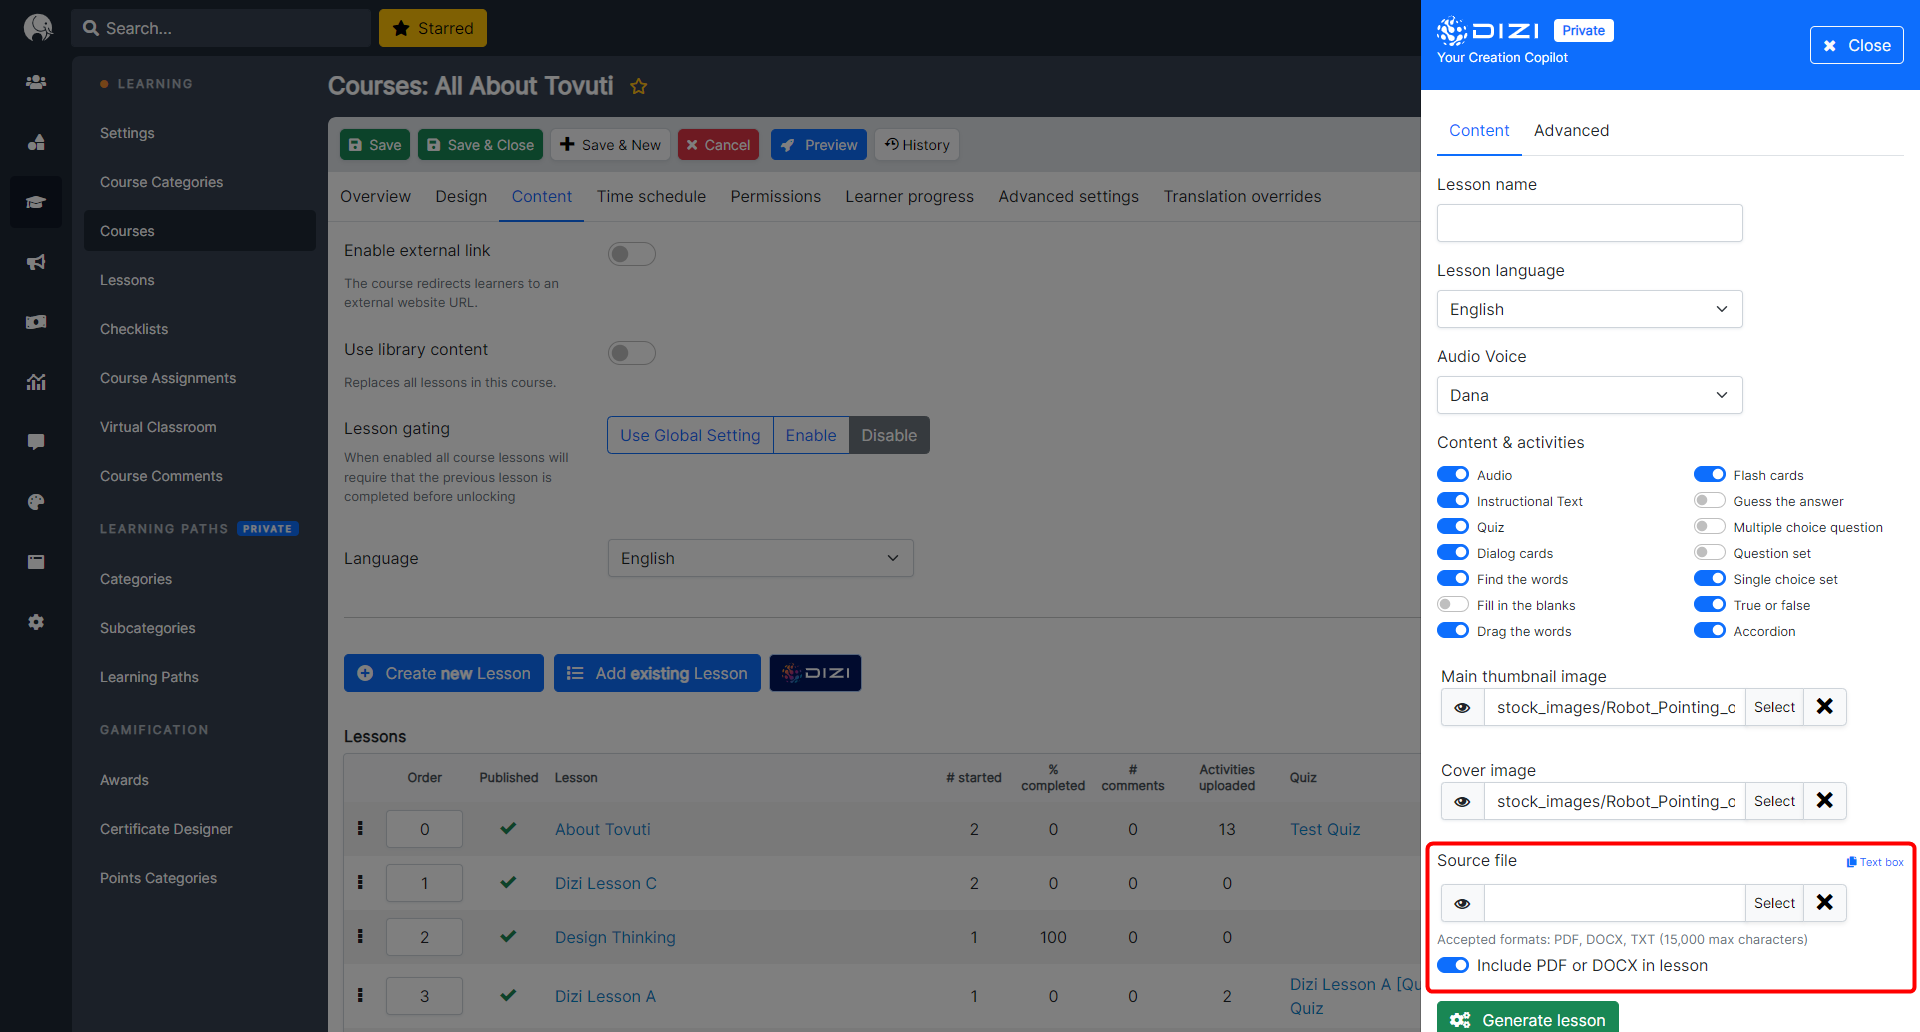Switch to the Design tab
Screen dimensions: 1920x1032
click(461, 197)
